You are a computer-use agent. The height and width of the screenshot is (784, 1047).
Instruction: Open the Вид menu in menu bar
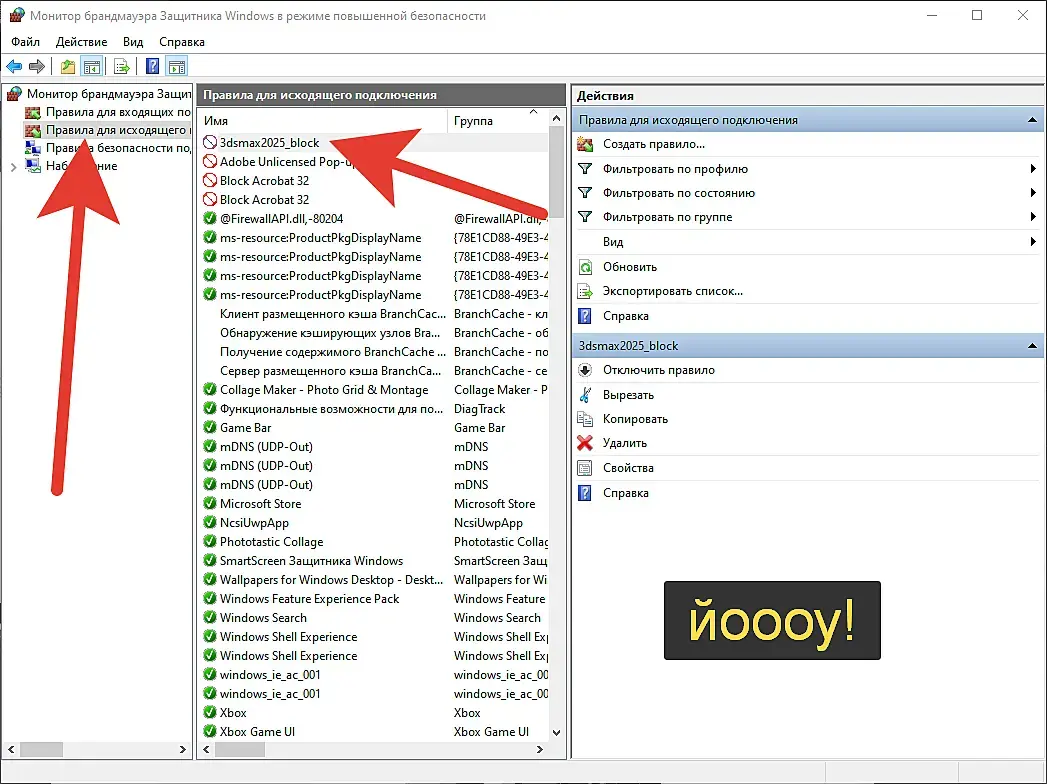point(133,42)
